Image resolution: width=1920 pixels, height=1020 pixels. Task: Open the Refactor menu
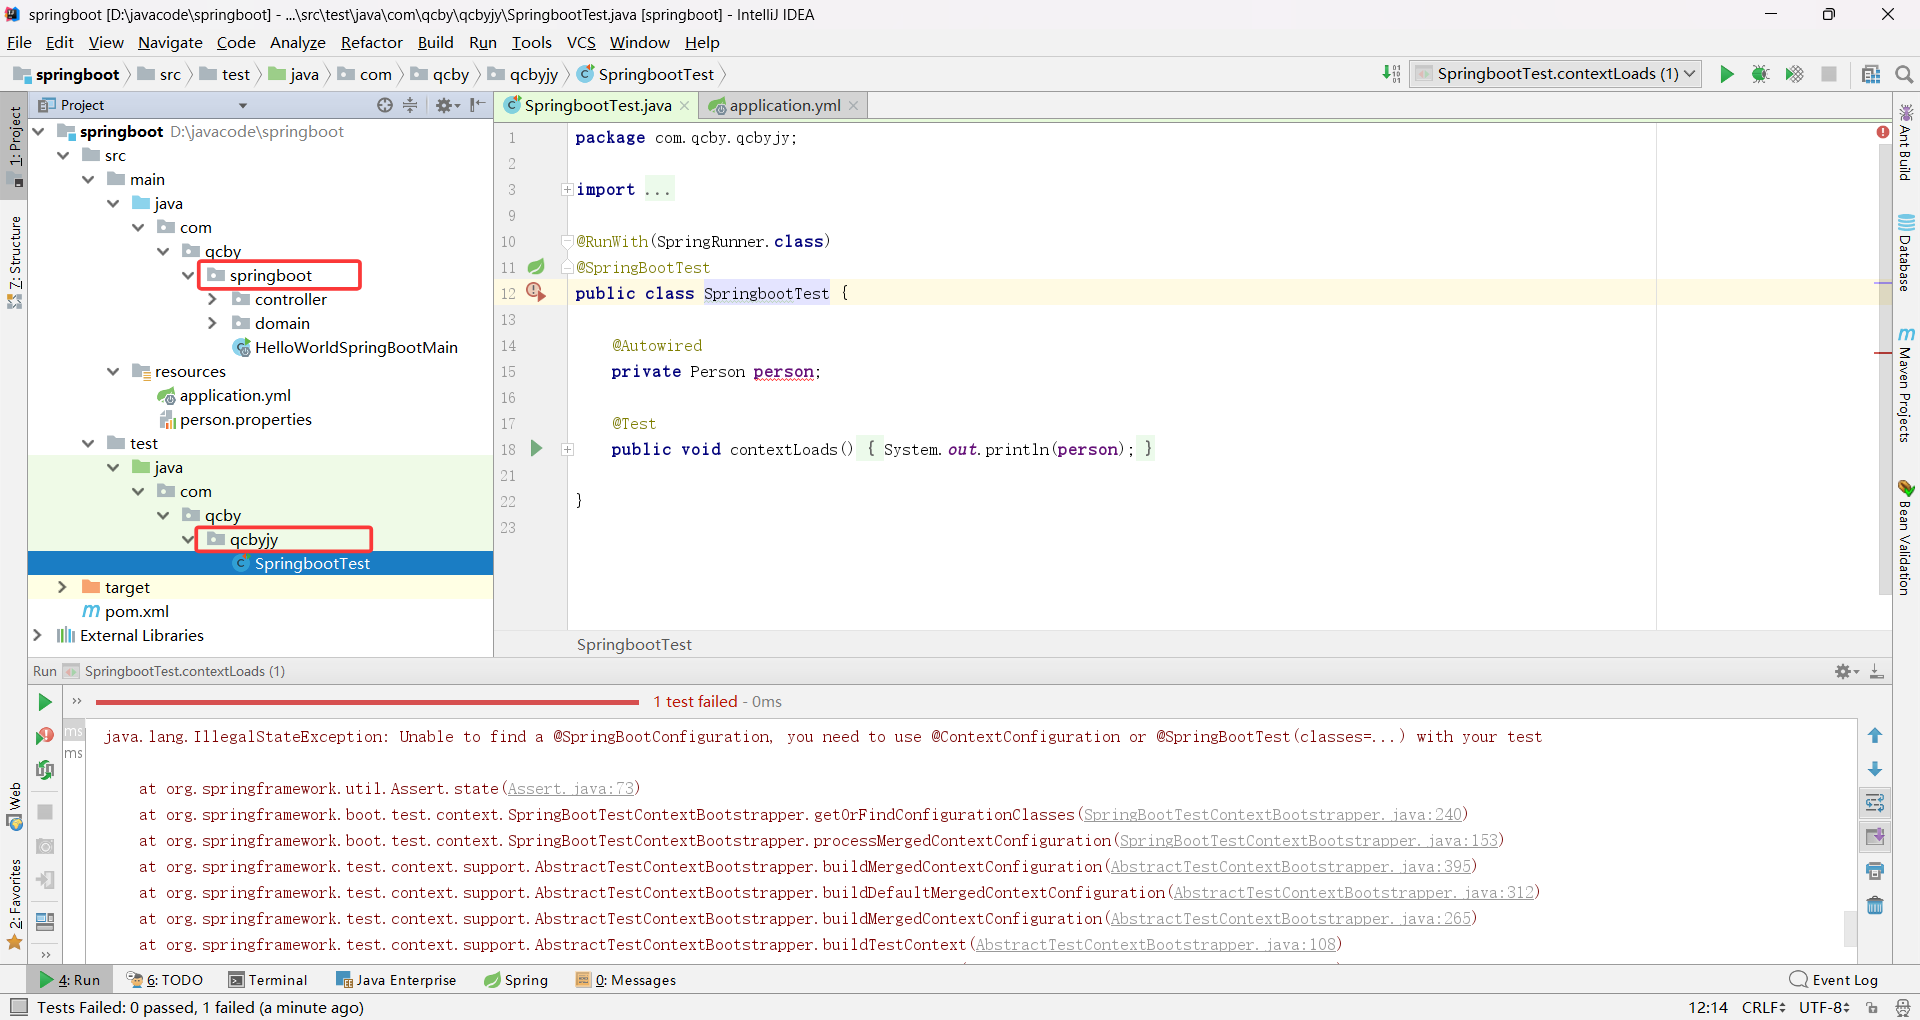(x=371, y=42)
